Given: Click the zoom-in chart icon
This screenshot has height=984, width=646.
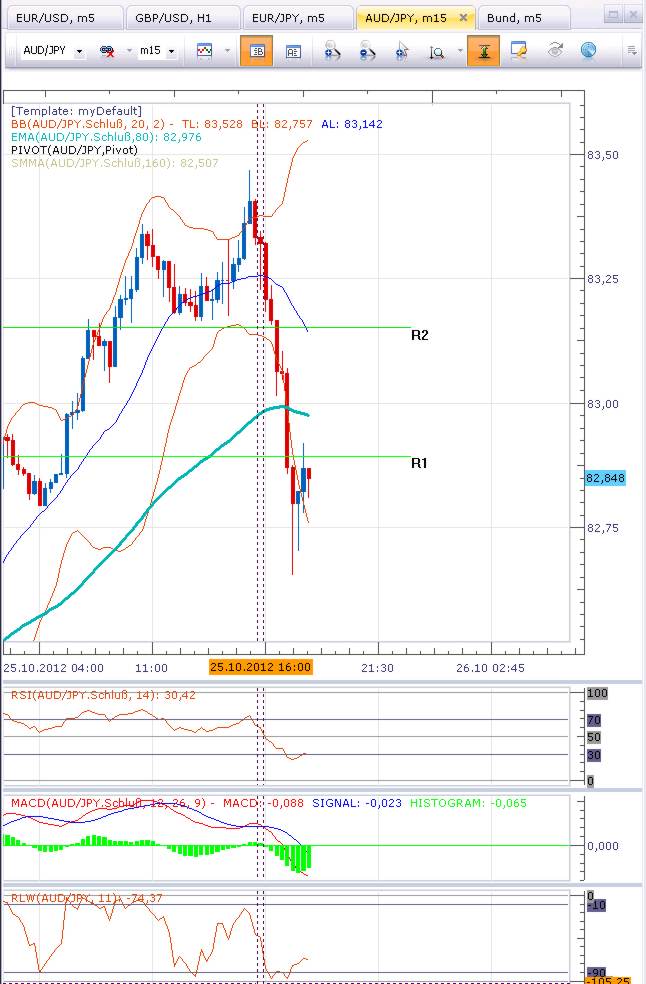Looking at the screenshot, I should (x=331, y=51).
